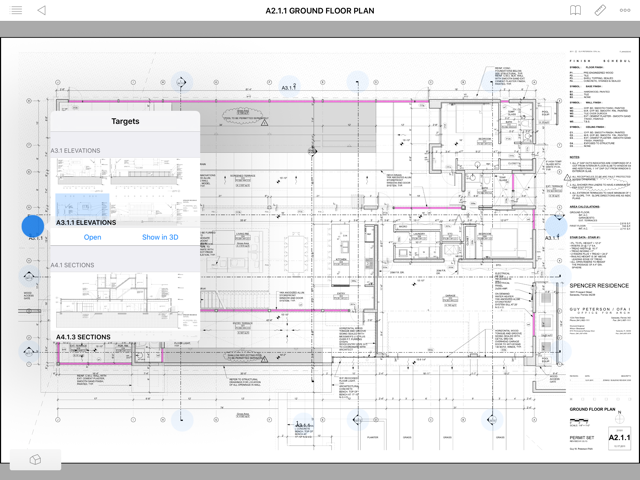Screen dimensions: 640x480
Task: Select the A4.1.3 Sections thumbnail
Action: (x=125, y=301)
